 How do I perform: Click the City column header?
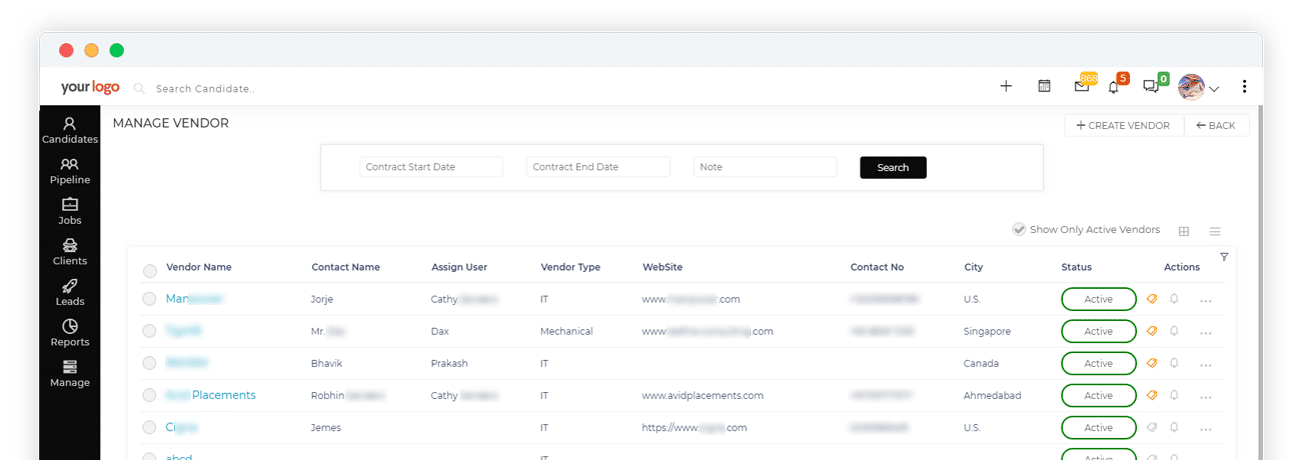tap(974, 267)
